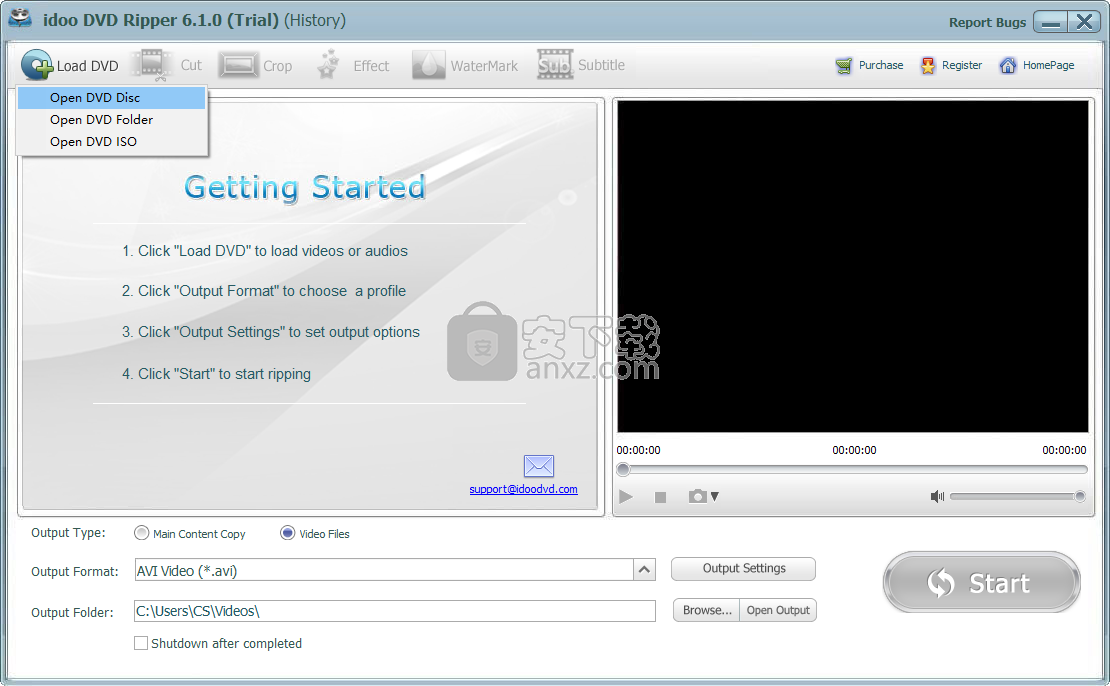This screenshot has height=686, width=1110.
Task: Click the Register text label
Action: pyautogui.click(x=961, y=65)
